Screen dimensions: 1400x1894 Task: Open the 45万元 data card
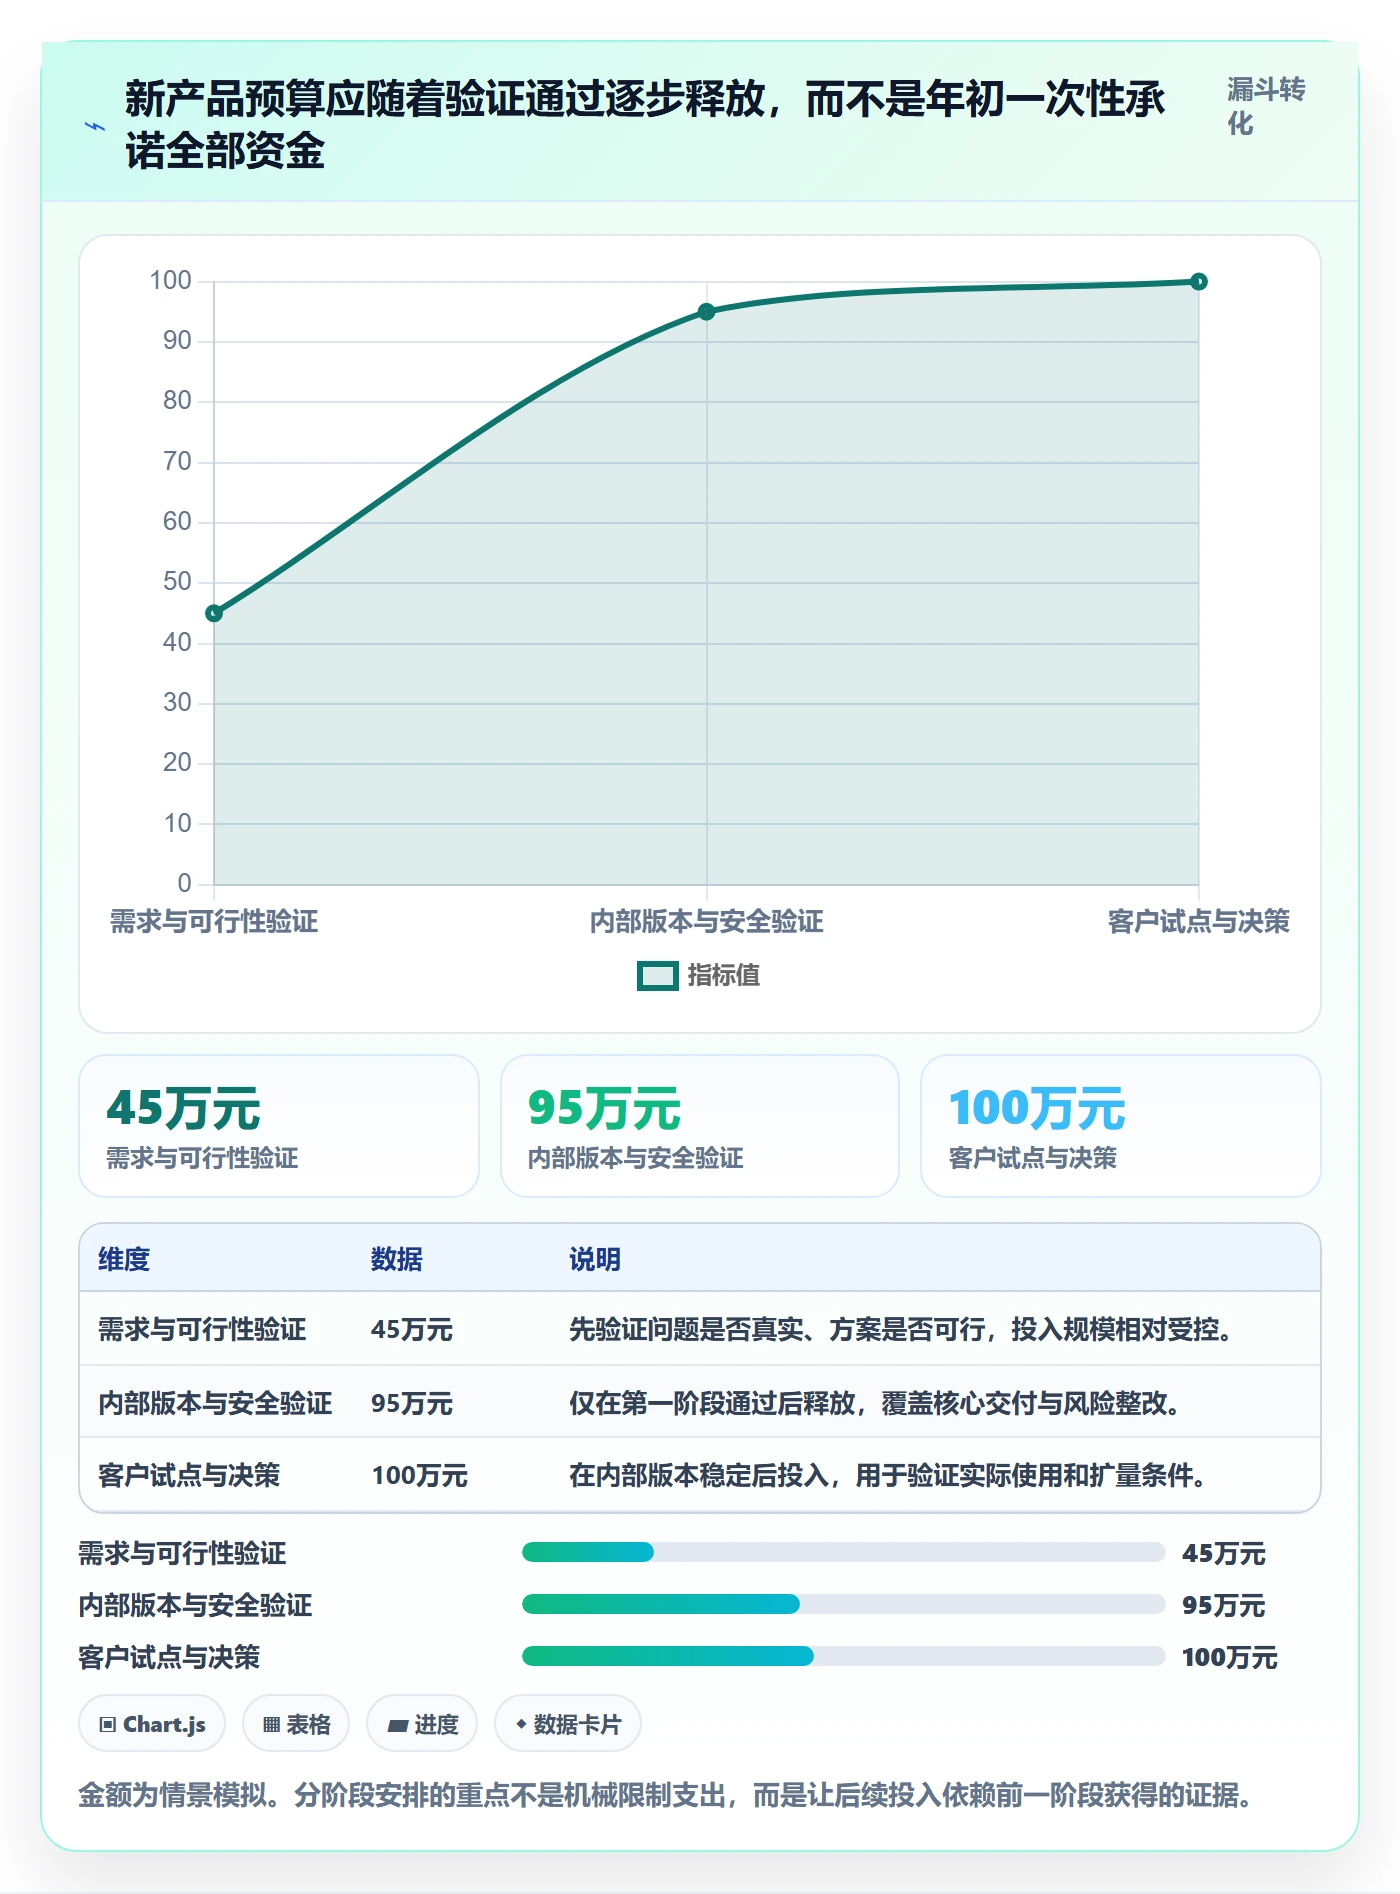[279, 1126]
